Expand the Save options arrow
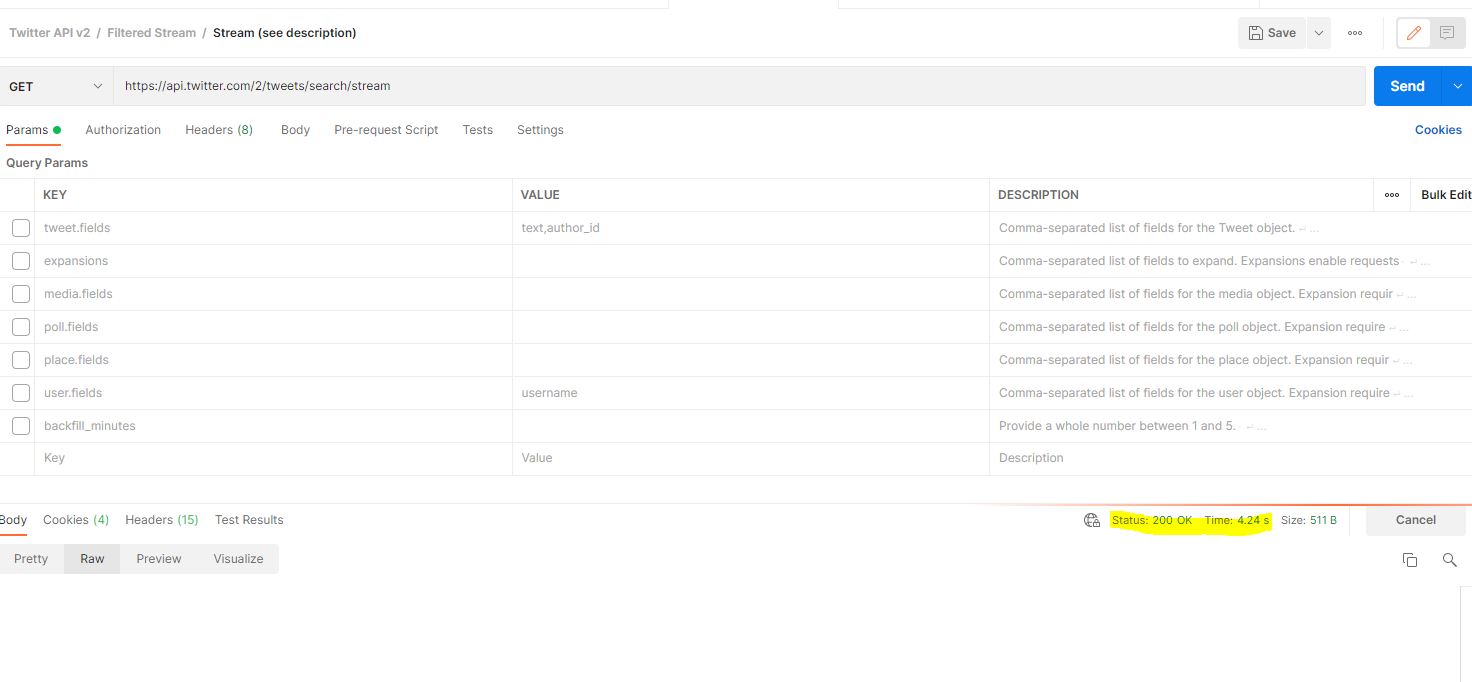Image resolution: width=1472 pixels, height=682 pixels. pos(1319,33)
